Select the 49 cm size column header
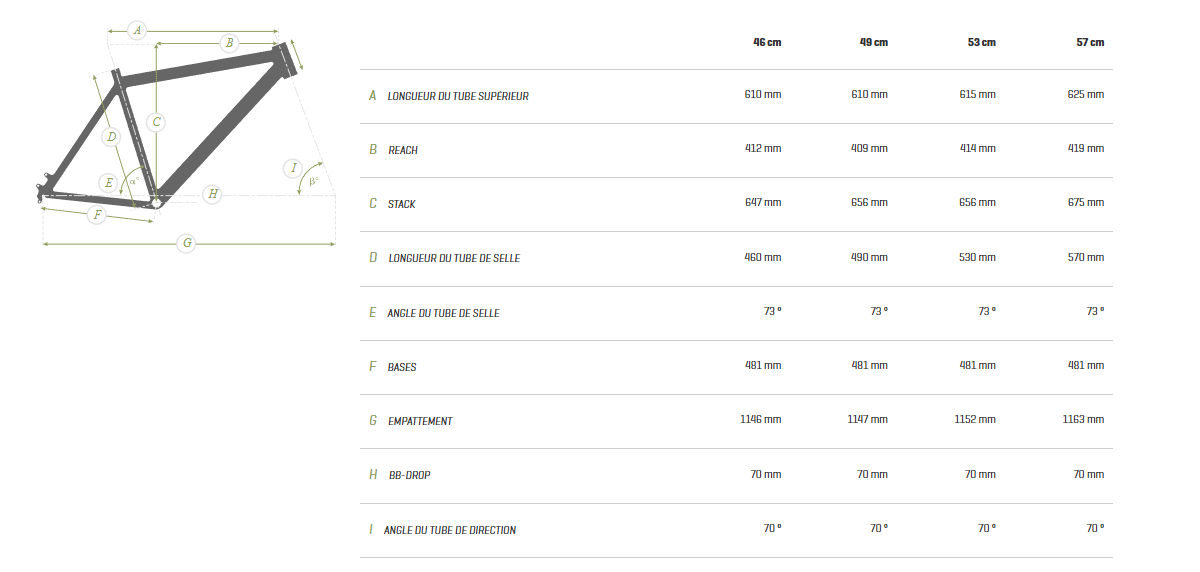Image resolution: width=1200 pixels, height=572 pixels. (874, 42)
